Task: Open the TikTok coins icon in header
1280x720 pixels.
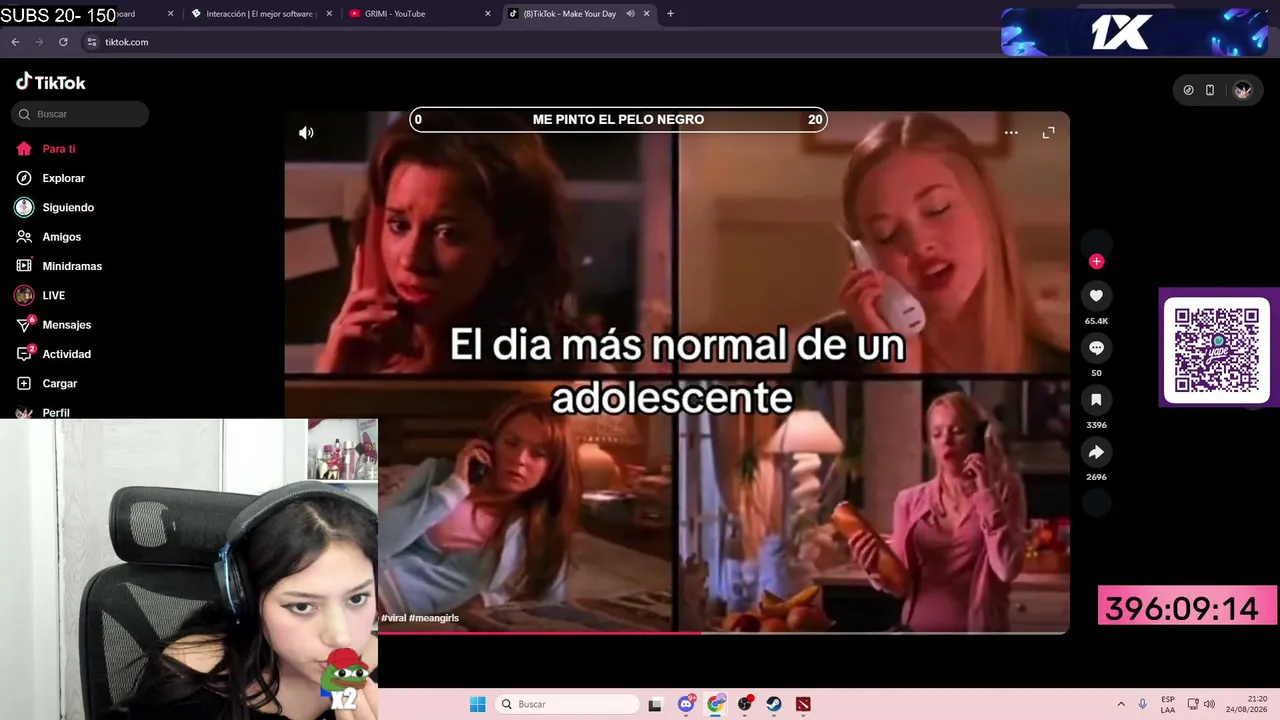Action: pos(1188,90)
